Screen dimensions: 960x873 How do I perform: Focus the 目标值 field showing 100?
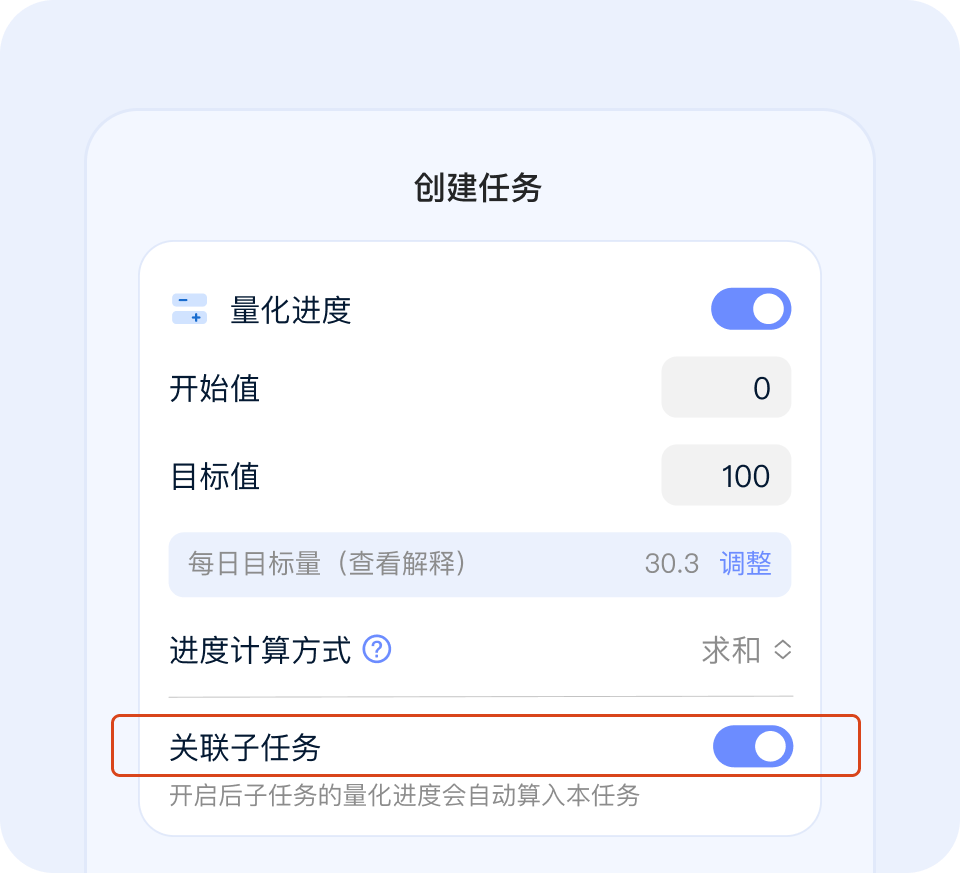coord(726,475)
